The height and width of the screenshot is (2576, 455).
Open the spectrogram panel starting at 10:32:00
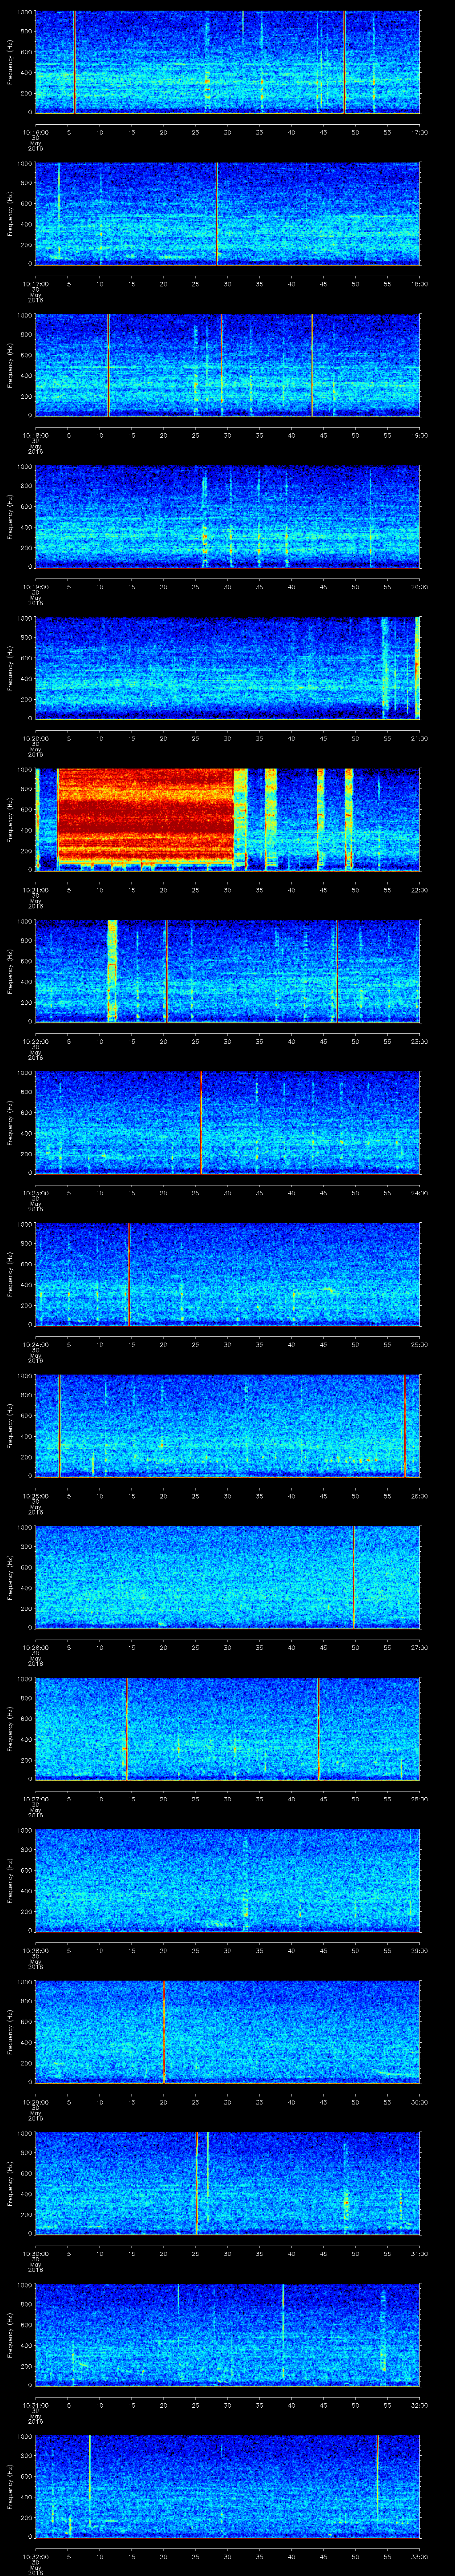pos(227,2486)
